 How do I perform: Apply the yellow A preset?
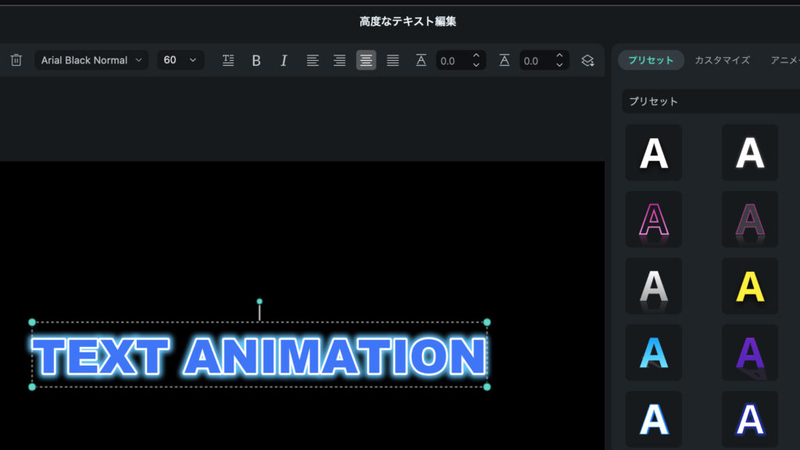(749, 286)
